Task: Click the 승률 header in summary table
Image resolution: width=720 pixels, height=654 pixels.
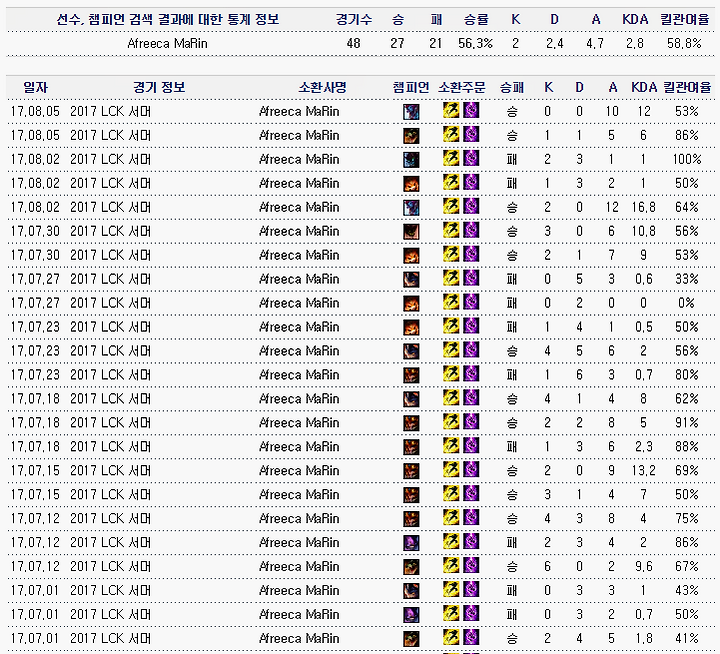Action: click(x=476, y=19)
